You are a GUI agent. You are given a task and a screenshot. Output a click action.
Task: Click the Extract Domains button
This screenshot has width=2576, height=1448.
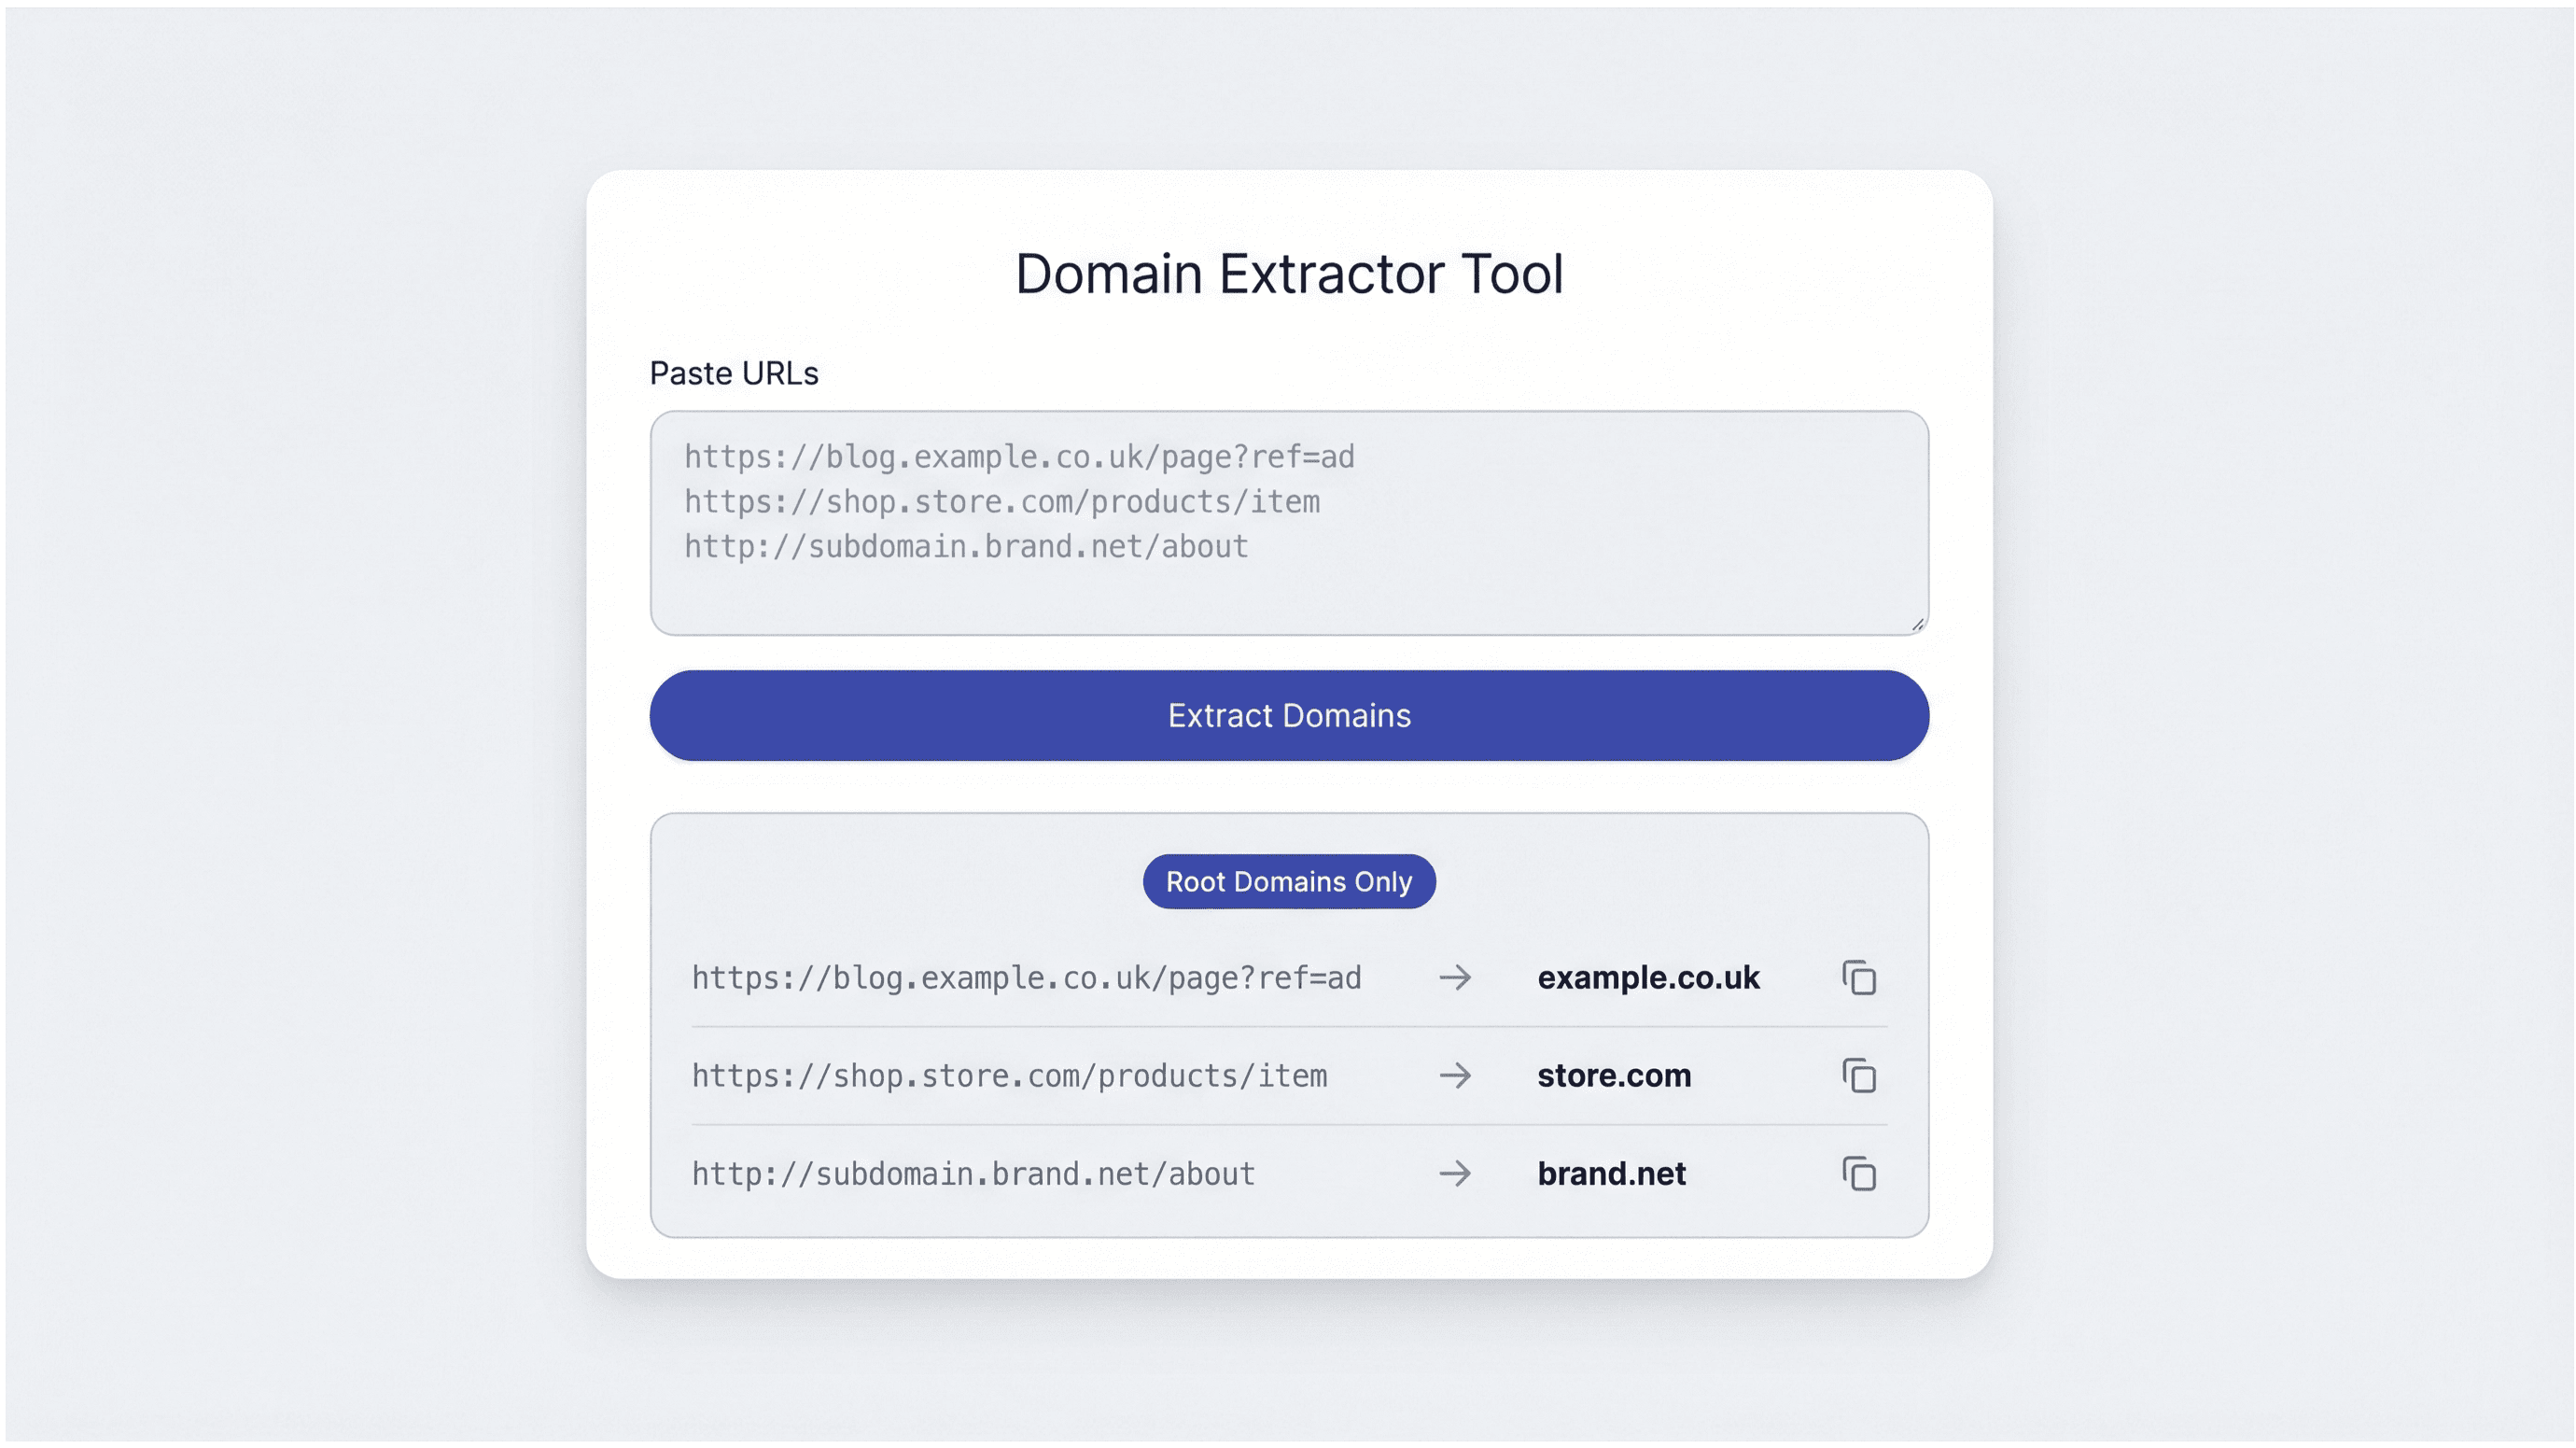pos(1289,716)
